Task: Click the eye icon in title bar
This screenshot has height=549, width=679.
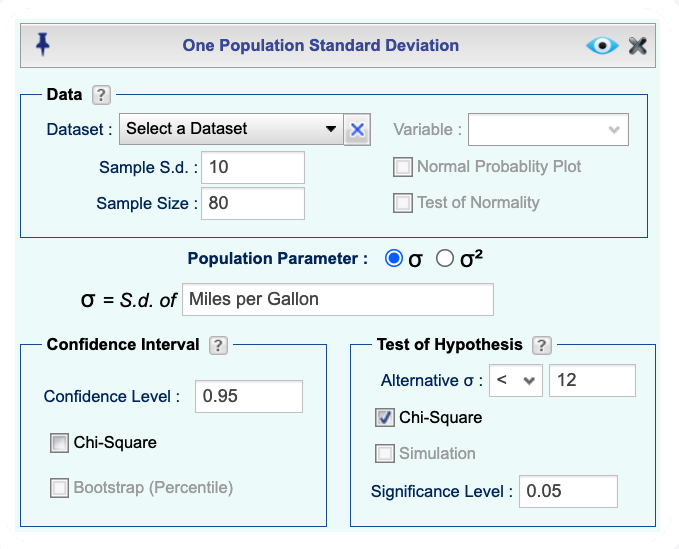Action: 602,45
